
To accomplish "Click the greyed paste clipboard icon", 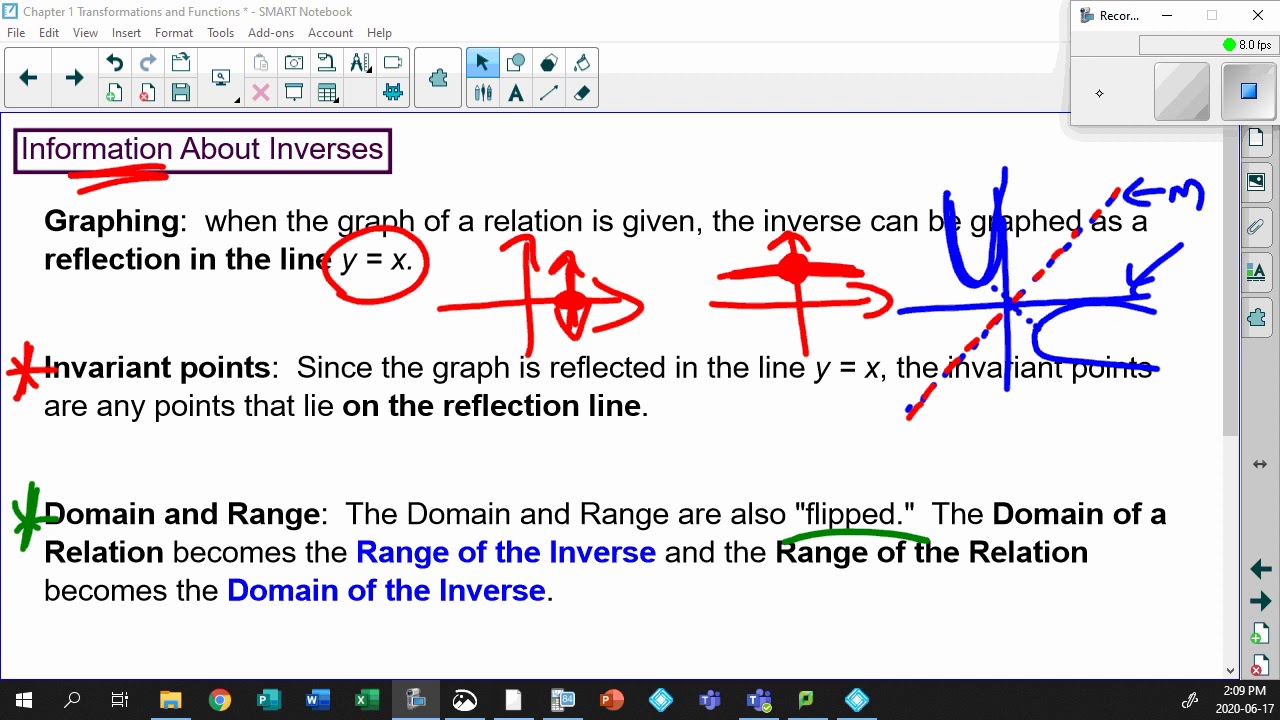I will (x=260, y=63).
